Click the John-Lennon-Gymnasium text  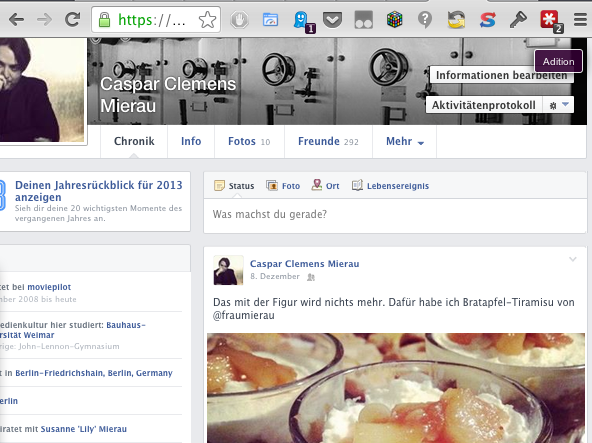click(x=69, y=346)
